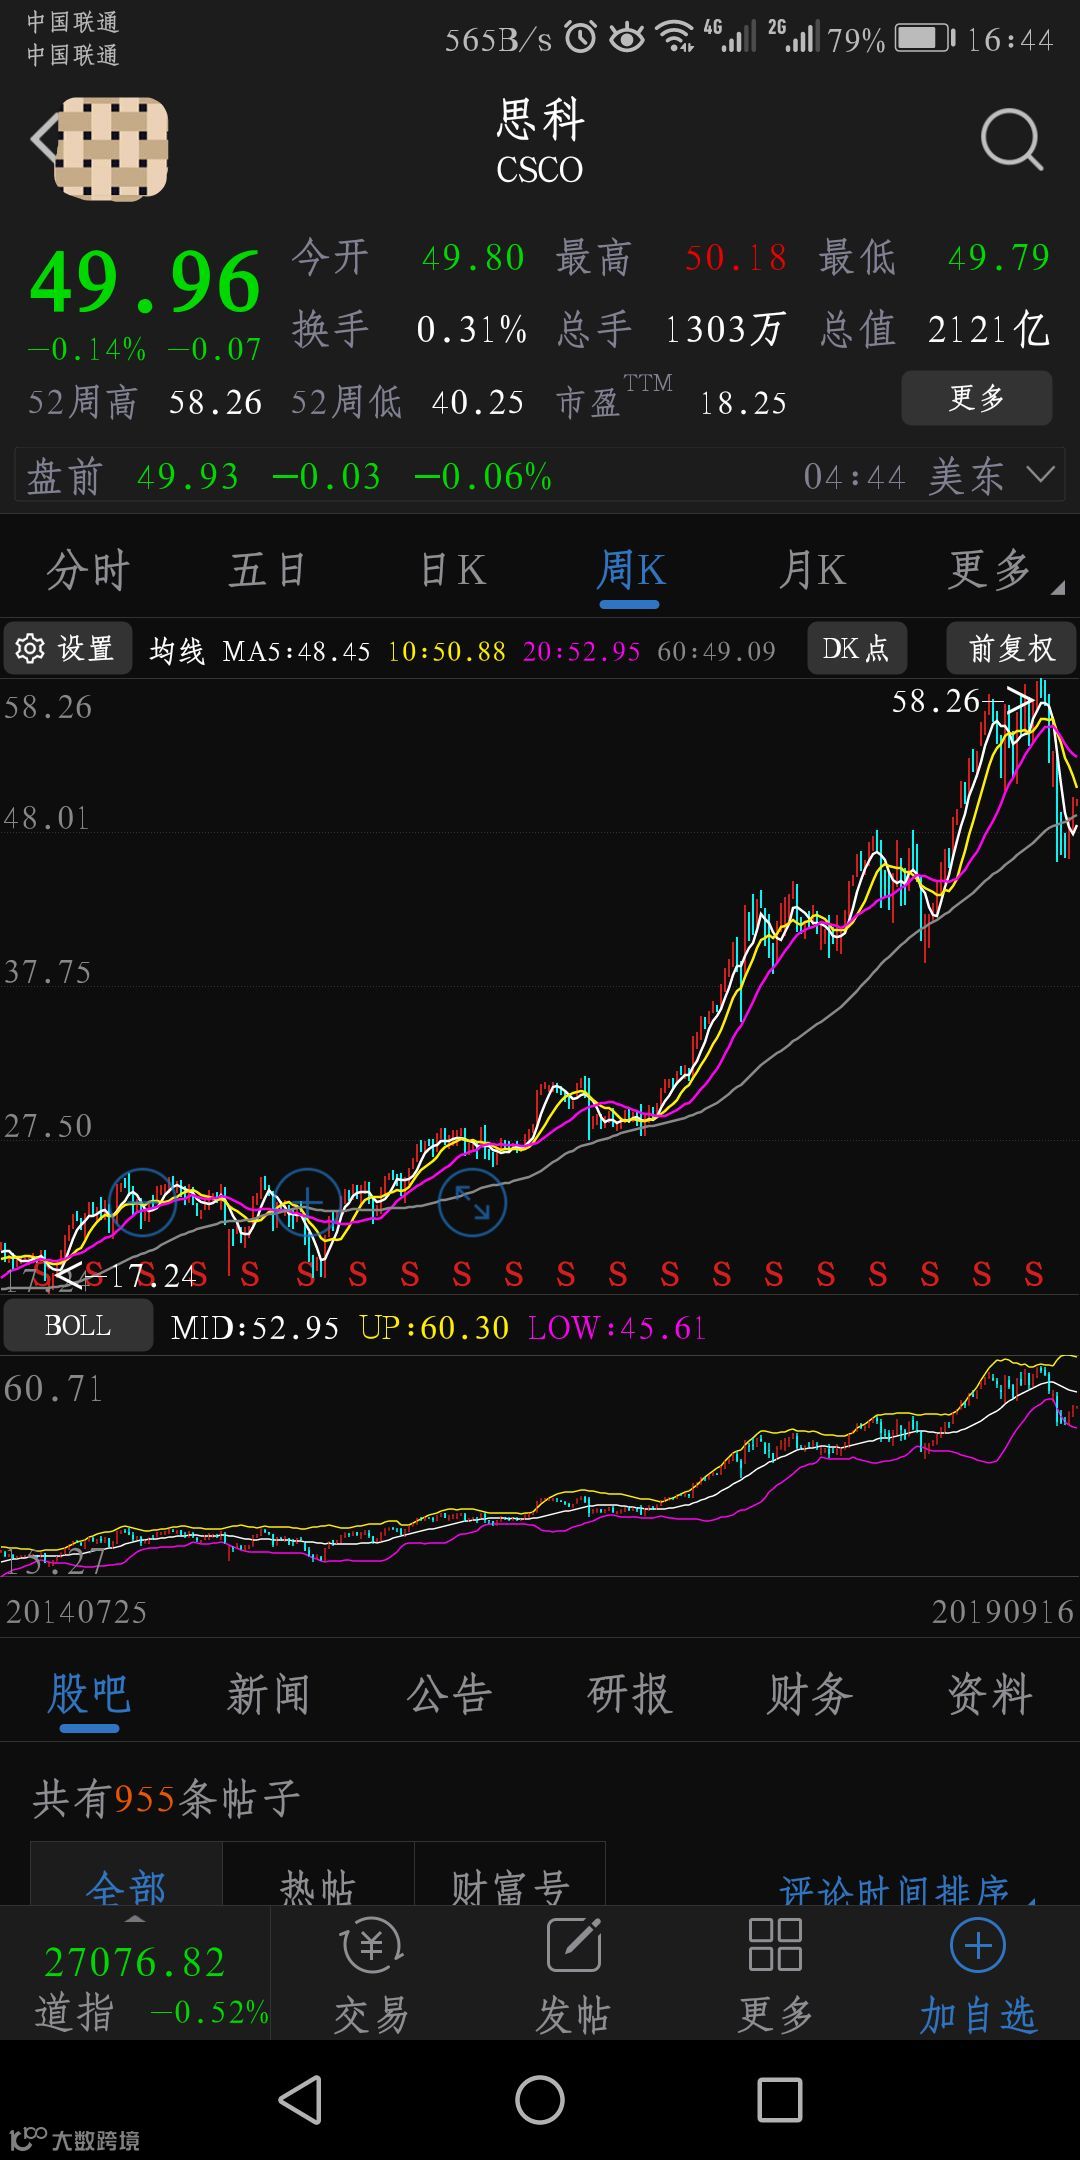Select the 全部 posts filter

[126, 1874]
